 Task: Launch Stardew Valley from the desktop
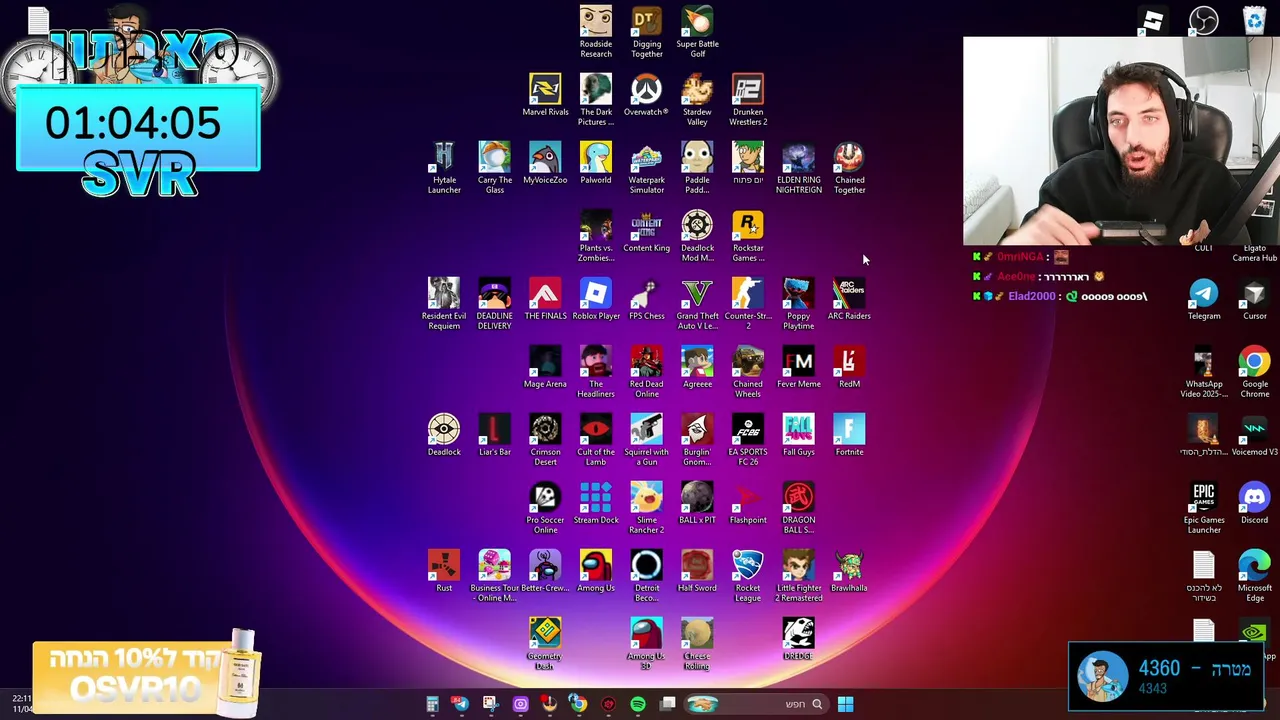click(697, 99)
